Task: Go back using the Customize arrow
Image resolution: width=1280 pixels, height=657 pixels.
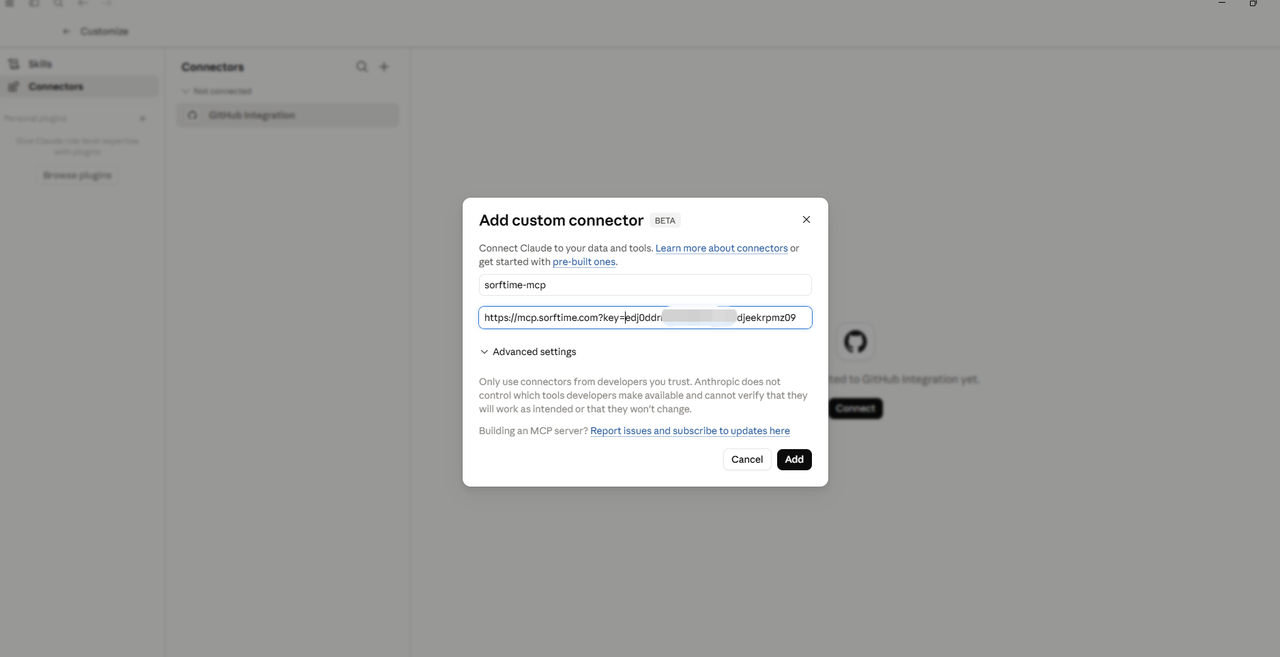Action: (67, 31)
